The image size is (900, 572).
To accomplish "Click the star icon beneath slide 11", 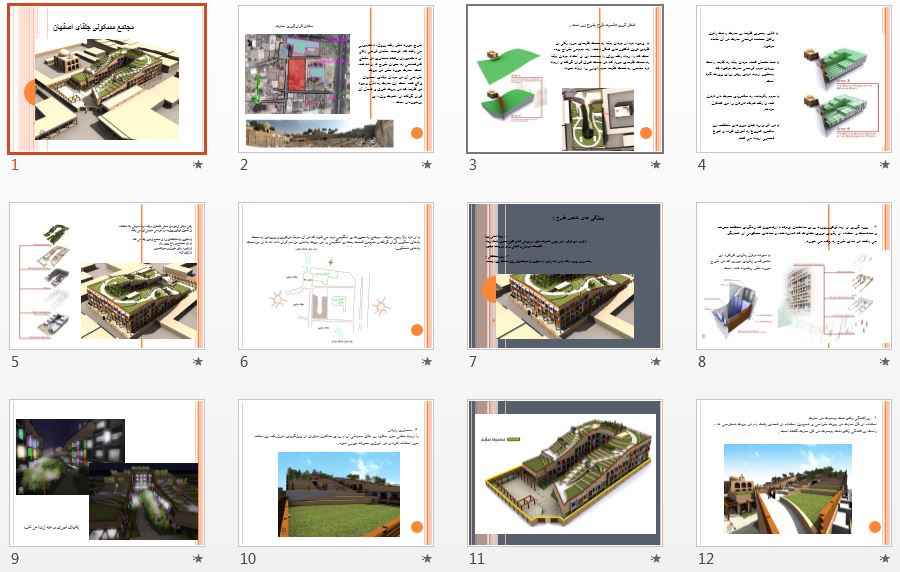I will (x=656, y=558).
